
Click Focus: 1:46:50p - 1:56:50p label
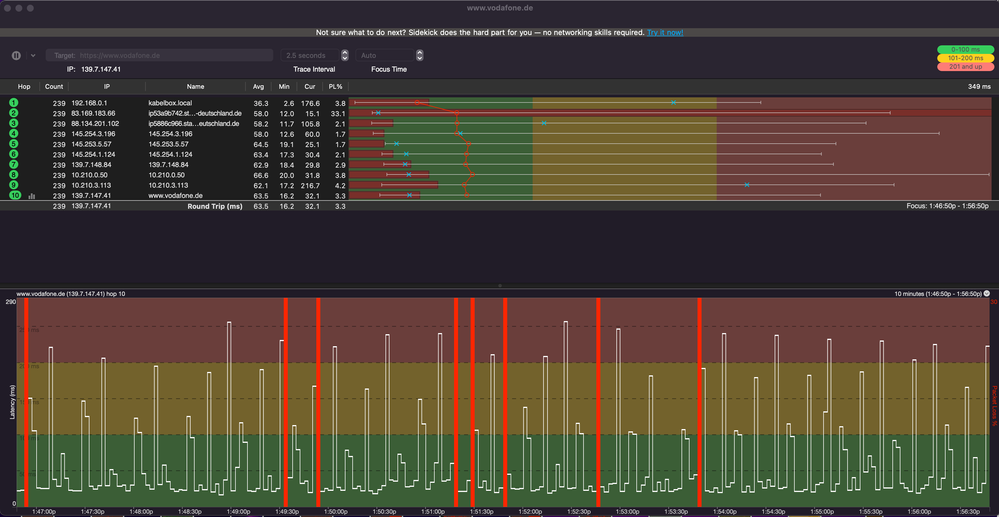pos(947,207)
